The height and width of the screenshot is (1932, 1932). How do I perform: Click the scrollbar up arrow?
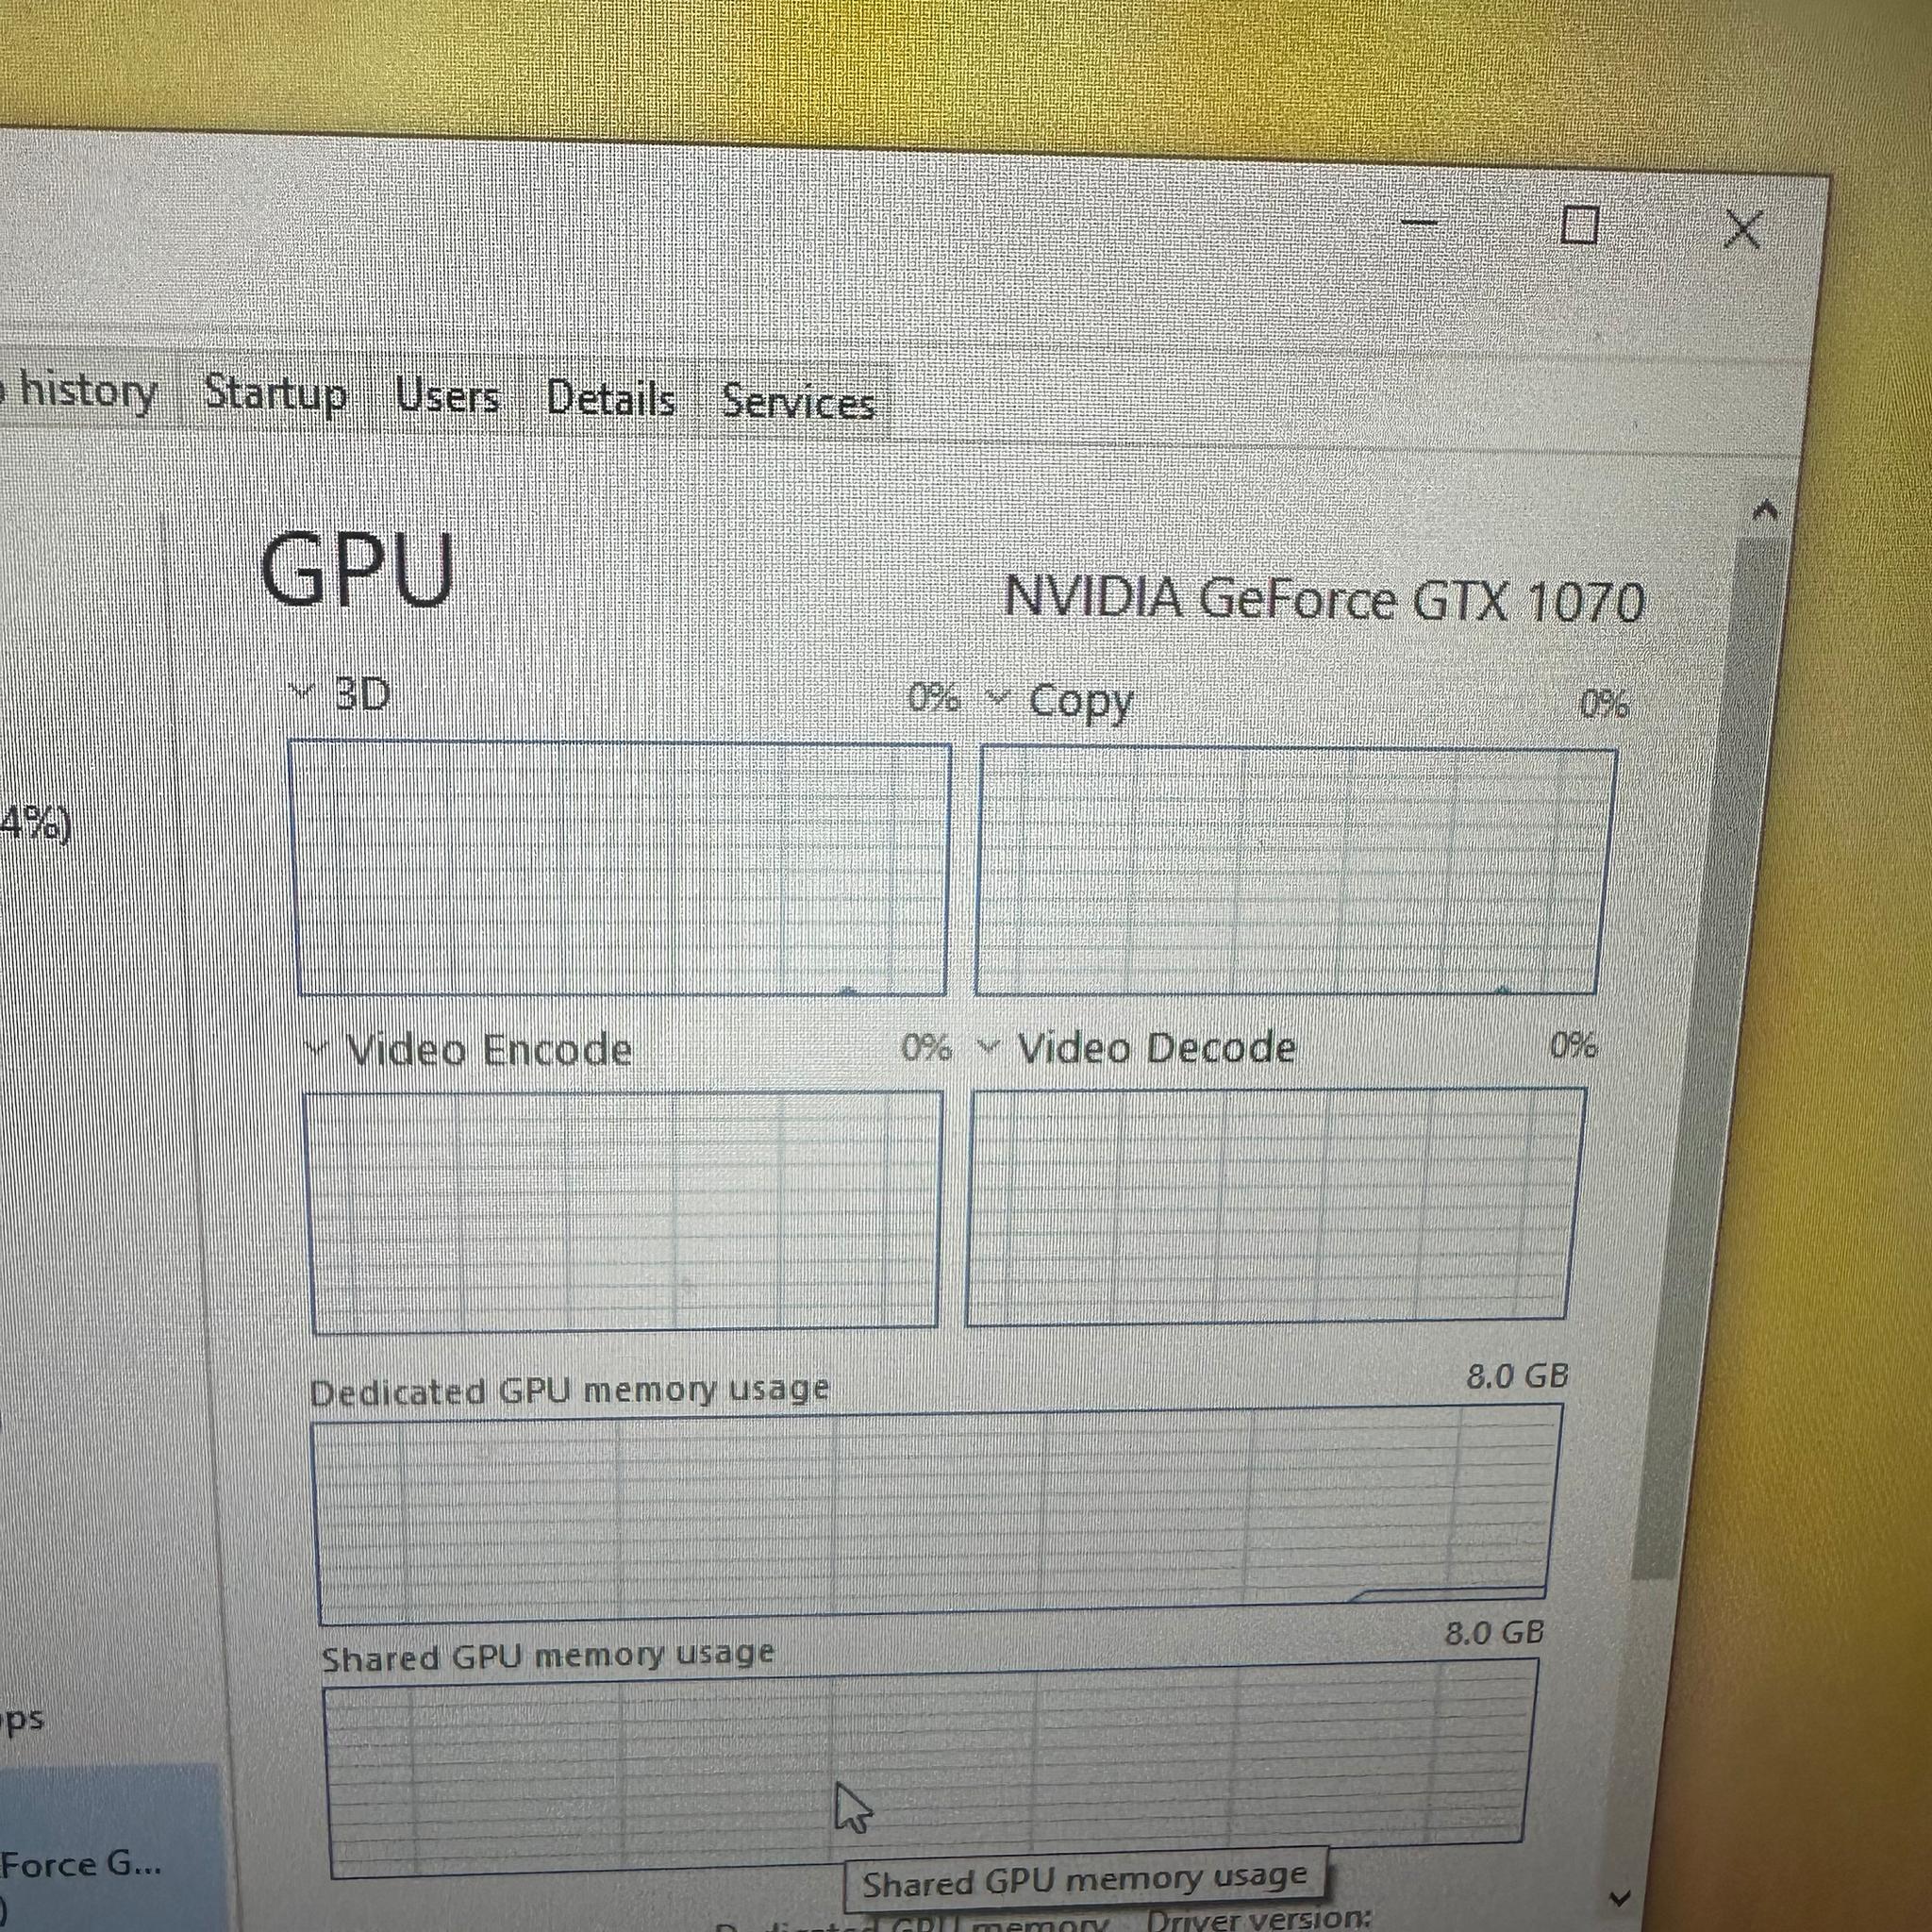(x=1765, y=511)
